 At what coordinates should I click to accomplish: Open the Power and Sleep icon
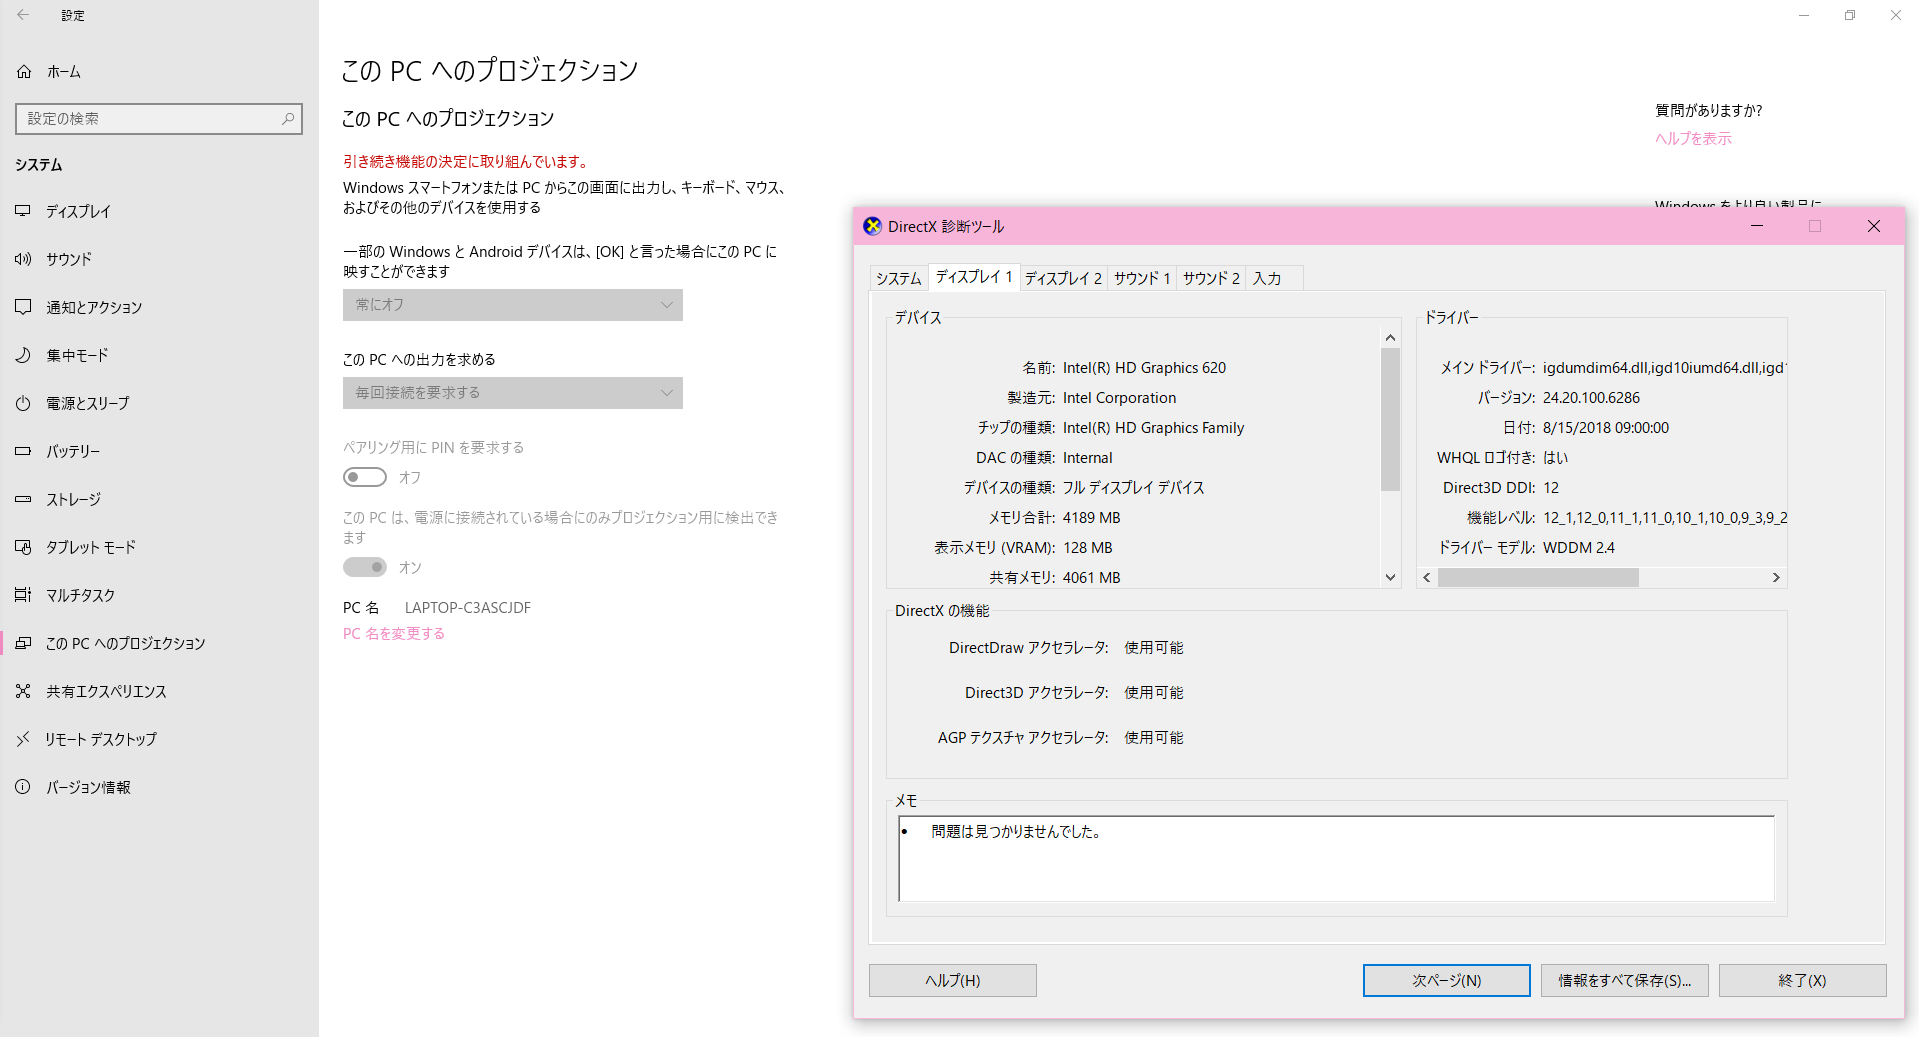click(x=23, y=403)
